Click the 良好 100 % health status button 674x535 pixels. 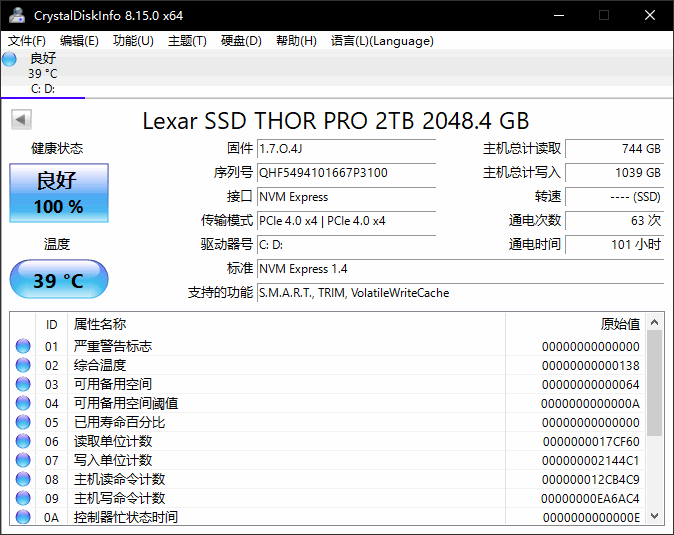click(58, 193)
